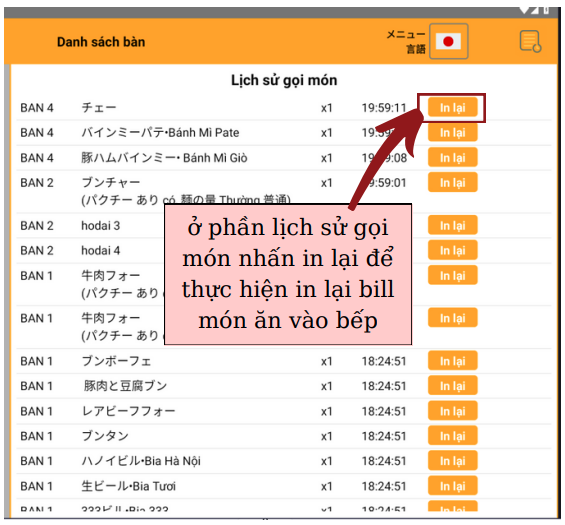Reprint the hodai 3 order
The width and height of the screenshot is (565, 525).
click(453, 225)
